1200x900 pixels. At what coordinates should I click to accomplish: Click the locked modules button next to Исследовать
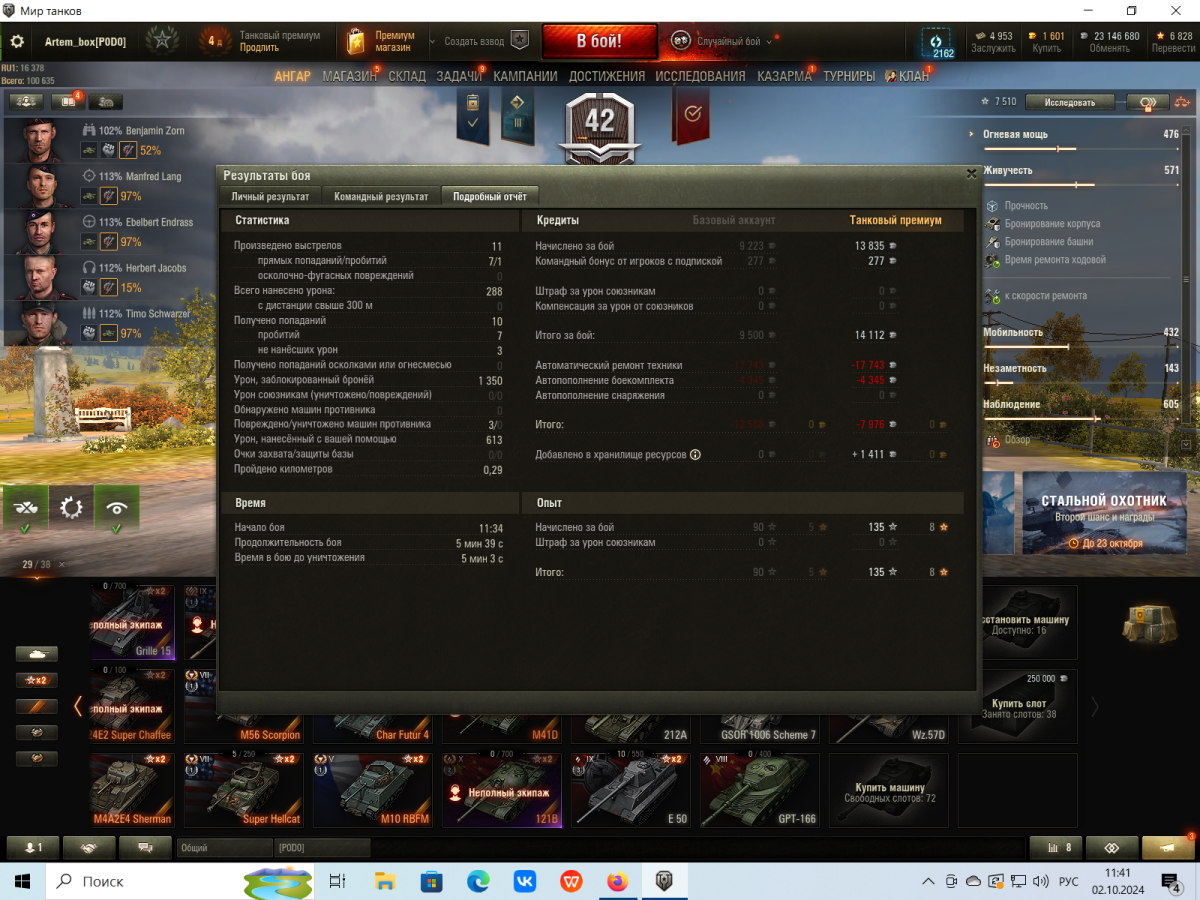[1147, 102]
